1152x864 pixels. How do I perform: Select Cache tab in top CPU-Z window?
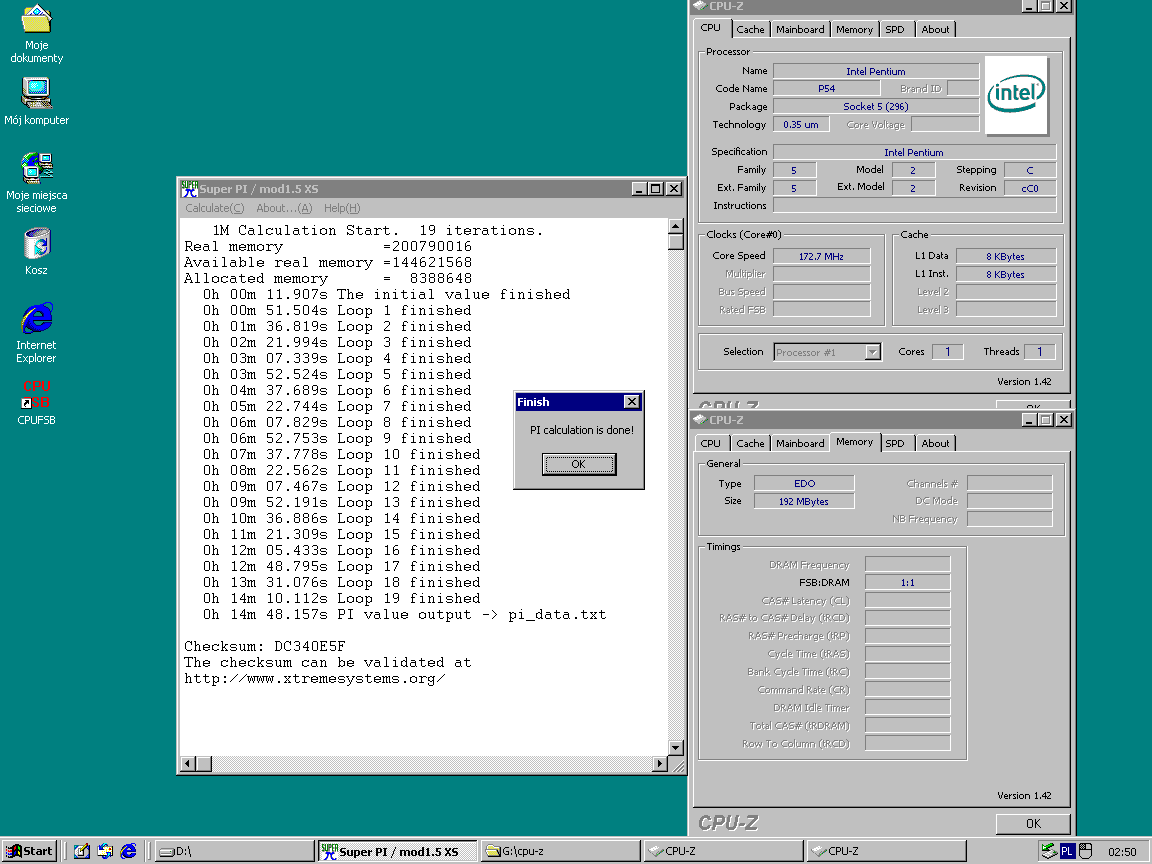pyautogui.click(x=750, y=29)
